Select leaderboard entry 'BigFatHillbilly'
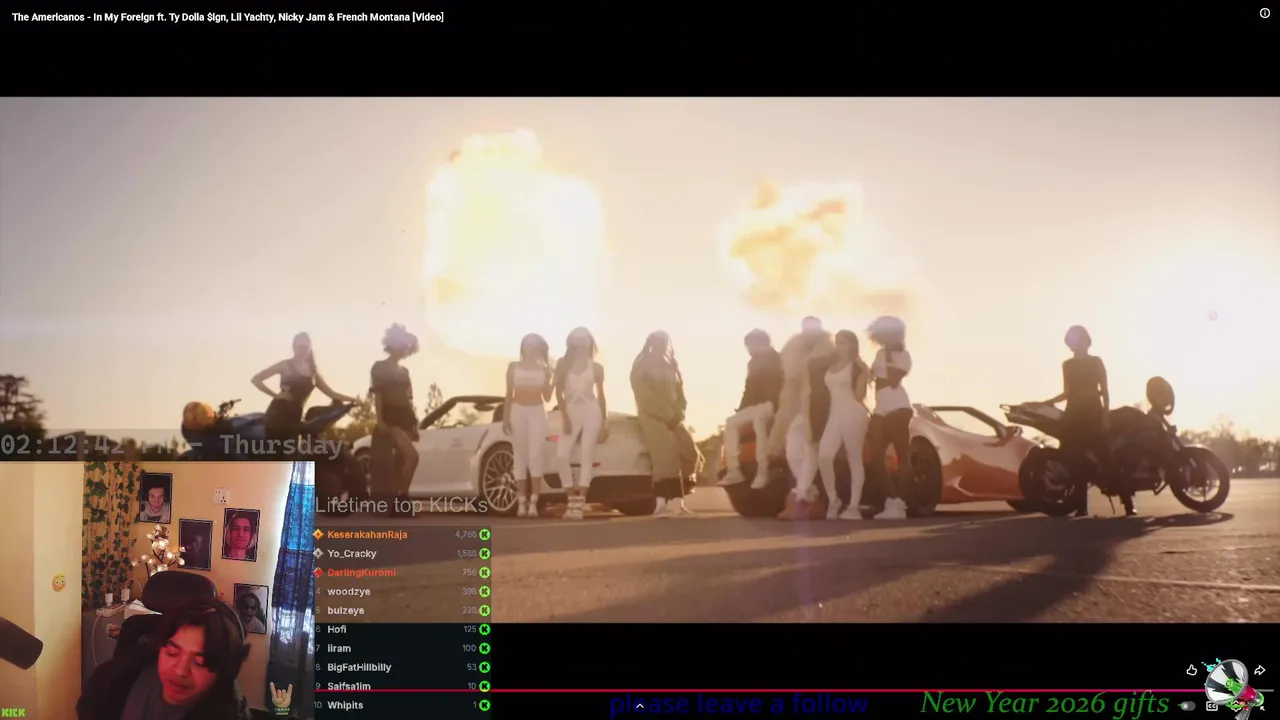Image resolution: width=1280 pixels, height=720 pixels. pyautogui.click(x=359, y=668)
